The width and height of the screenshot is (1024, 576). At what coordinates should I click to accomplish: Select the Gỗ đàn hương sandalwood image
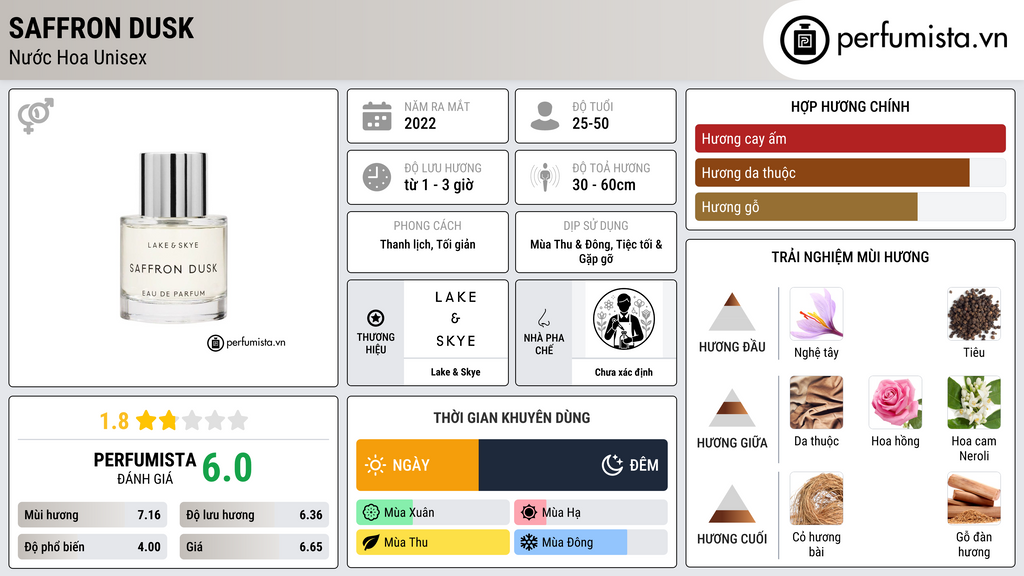pos(974,499)
